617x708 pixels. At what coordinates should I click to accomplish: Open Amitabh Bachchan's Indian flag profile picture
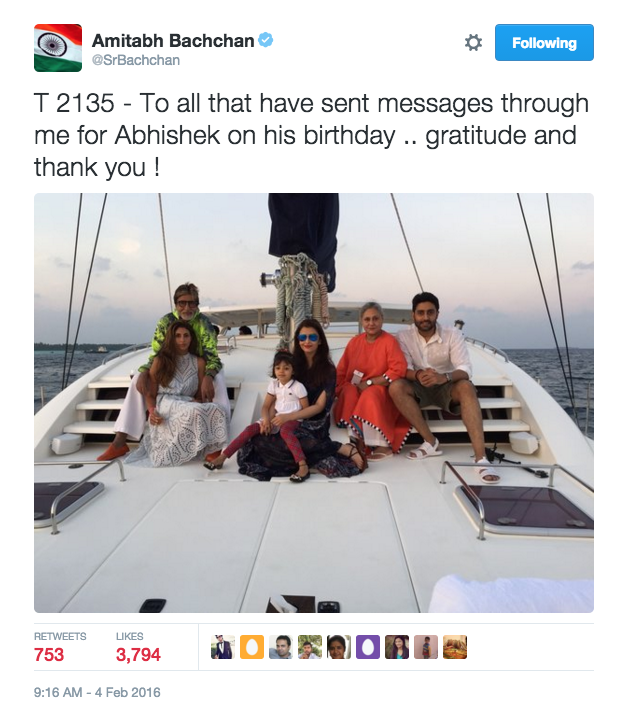(x=58, y=47)
